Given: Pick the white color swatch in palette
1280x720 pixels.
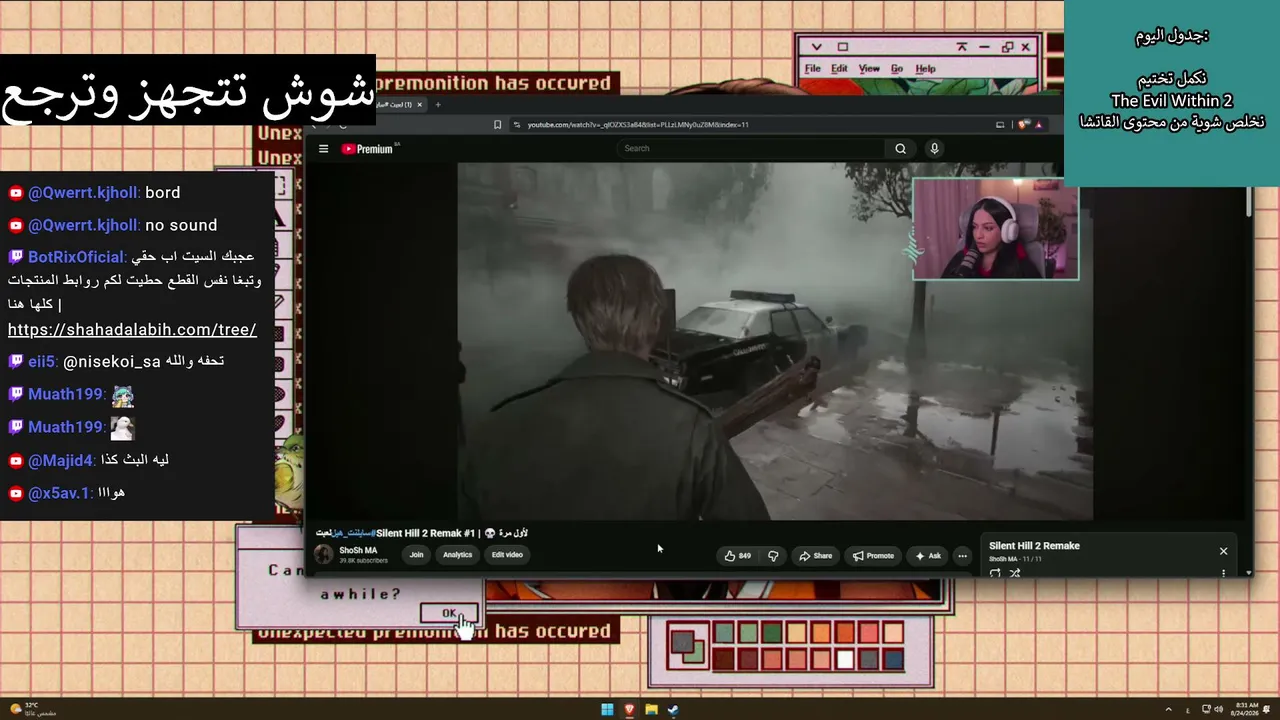Looking at the screenshot, I should click(x=845, y=659).
